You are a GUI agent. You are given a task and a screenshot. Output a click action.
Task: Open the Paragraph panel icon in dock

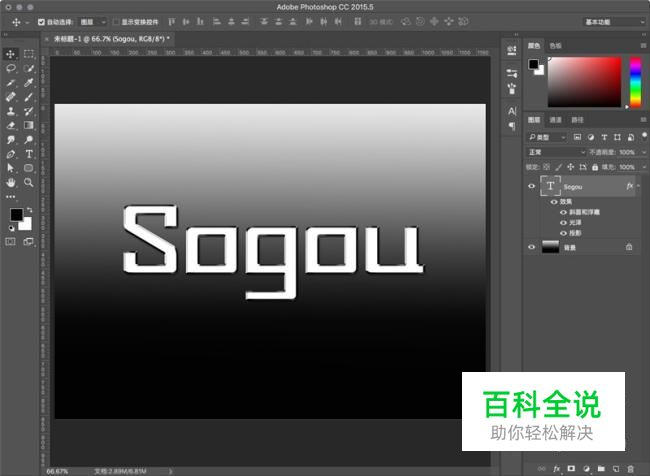point(512,126)
